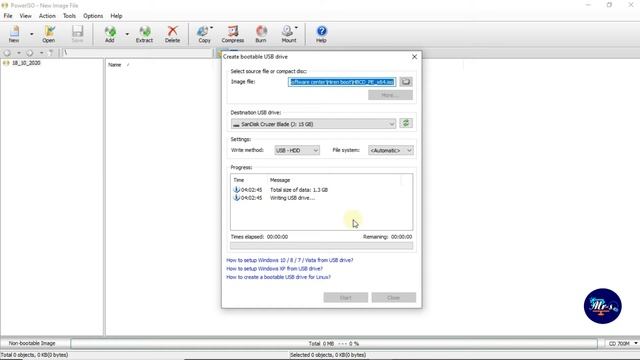Click 'Times elapsed: 00:00:00' label
The width and height of the screenshot is (640, 360).
(x=259, y=237)
